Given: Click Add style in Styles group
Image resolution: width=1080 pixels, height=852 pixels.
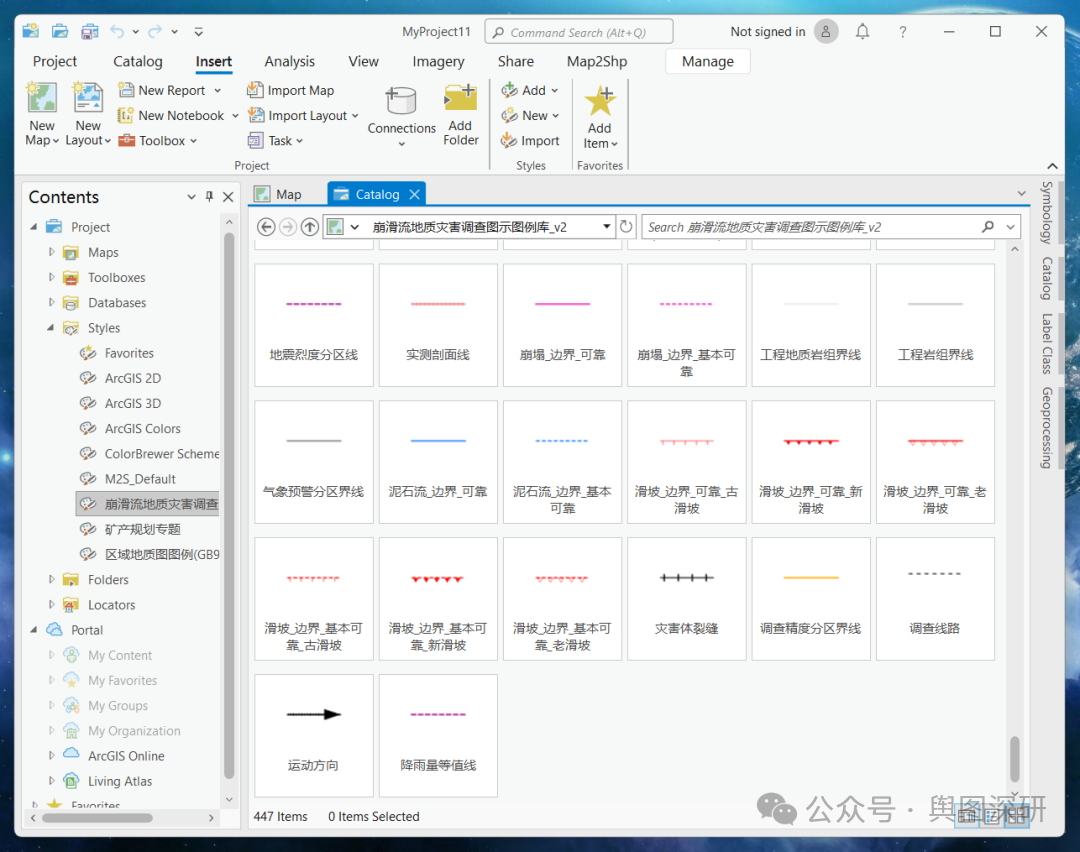Looking at the screenshot, I should point(530,90).
